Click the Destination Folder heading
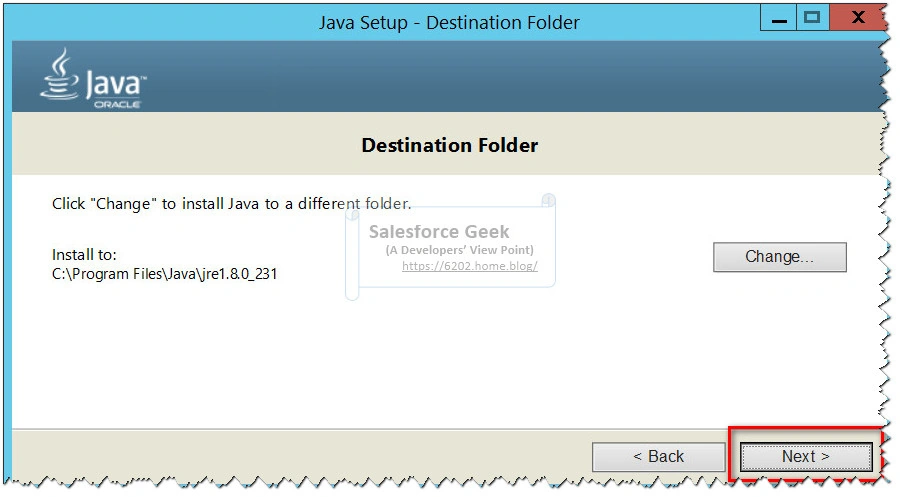The image size is (900, 497). click(x=450, y=145)
